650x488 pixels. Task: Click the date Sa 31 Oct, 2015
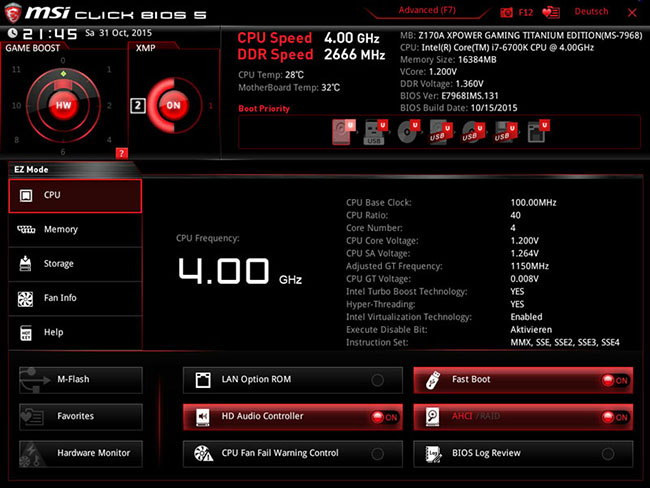(x=119, y=33)
